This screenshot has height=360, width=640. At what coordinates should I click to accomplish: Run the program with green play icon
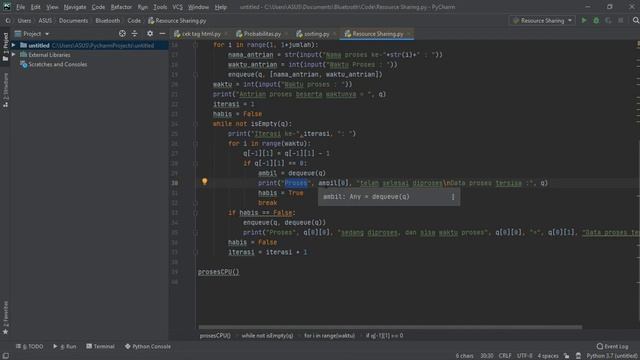pos(584,20)
